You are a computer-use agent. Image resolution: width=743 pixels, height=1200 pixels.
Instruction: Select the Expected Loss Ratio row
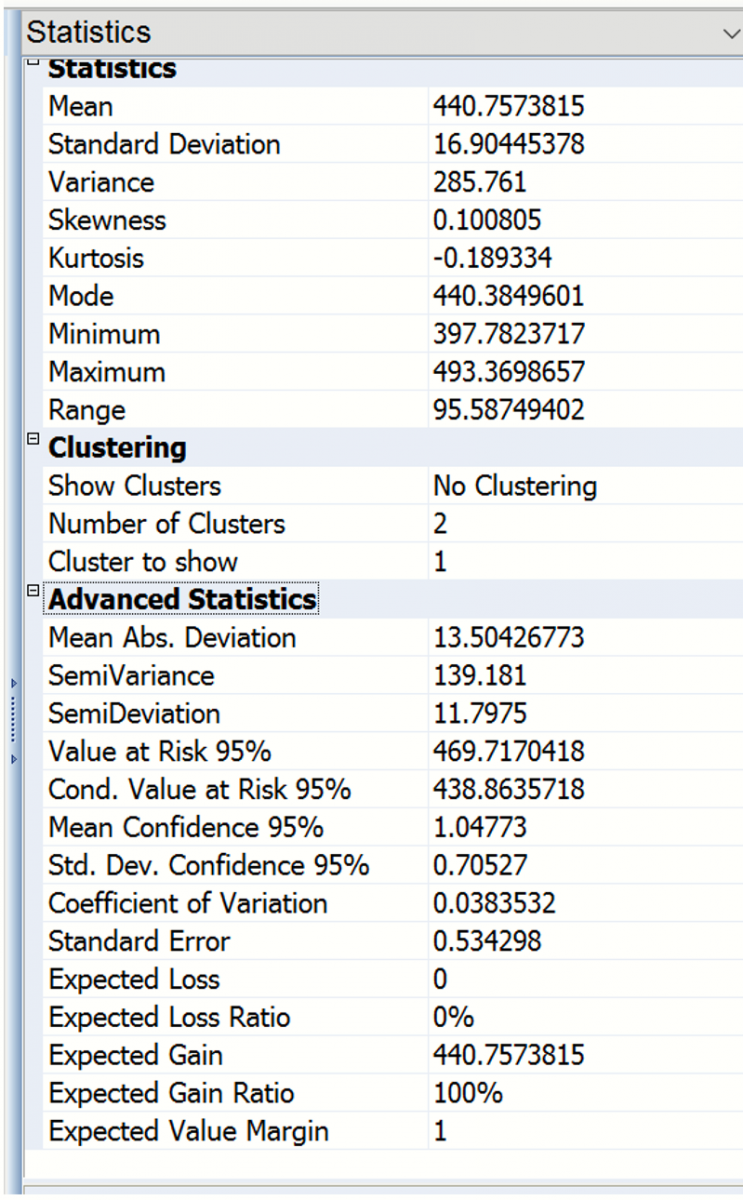pos(169,1018)
